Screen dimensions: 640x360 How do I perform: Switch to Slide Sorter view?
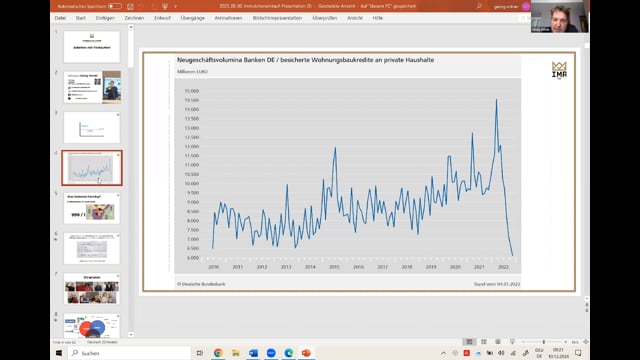[484, 342]
